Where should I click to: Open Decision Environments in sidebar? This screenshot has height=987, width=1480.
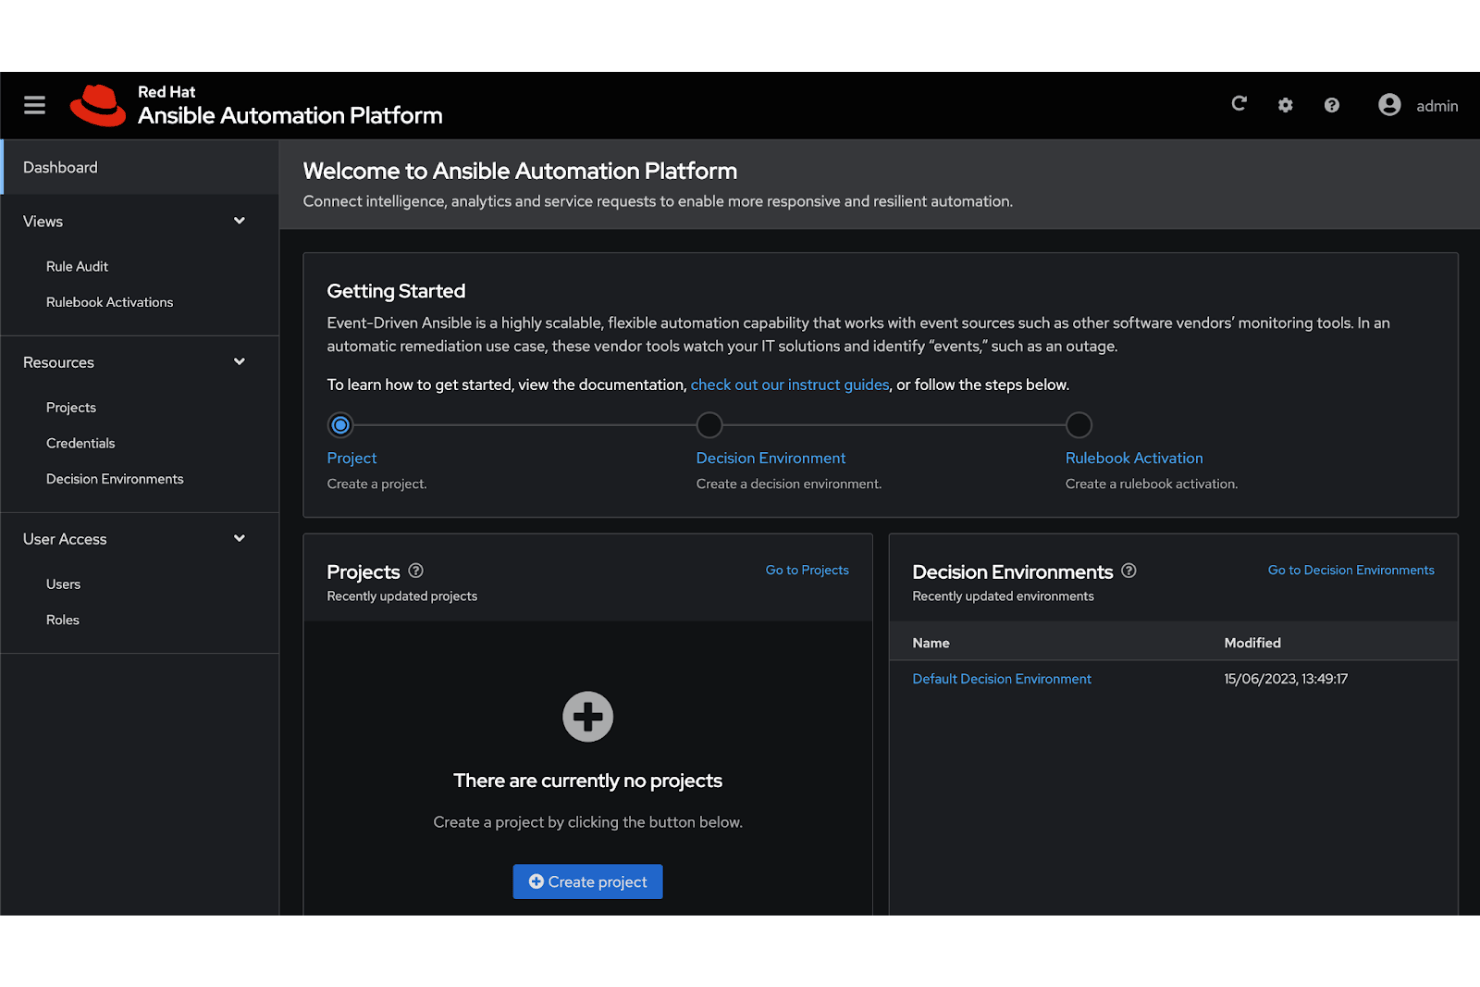[x=115, y=479]
